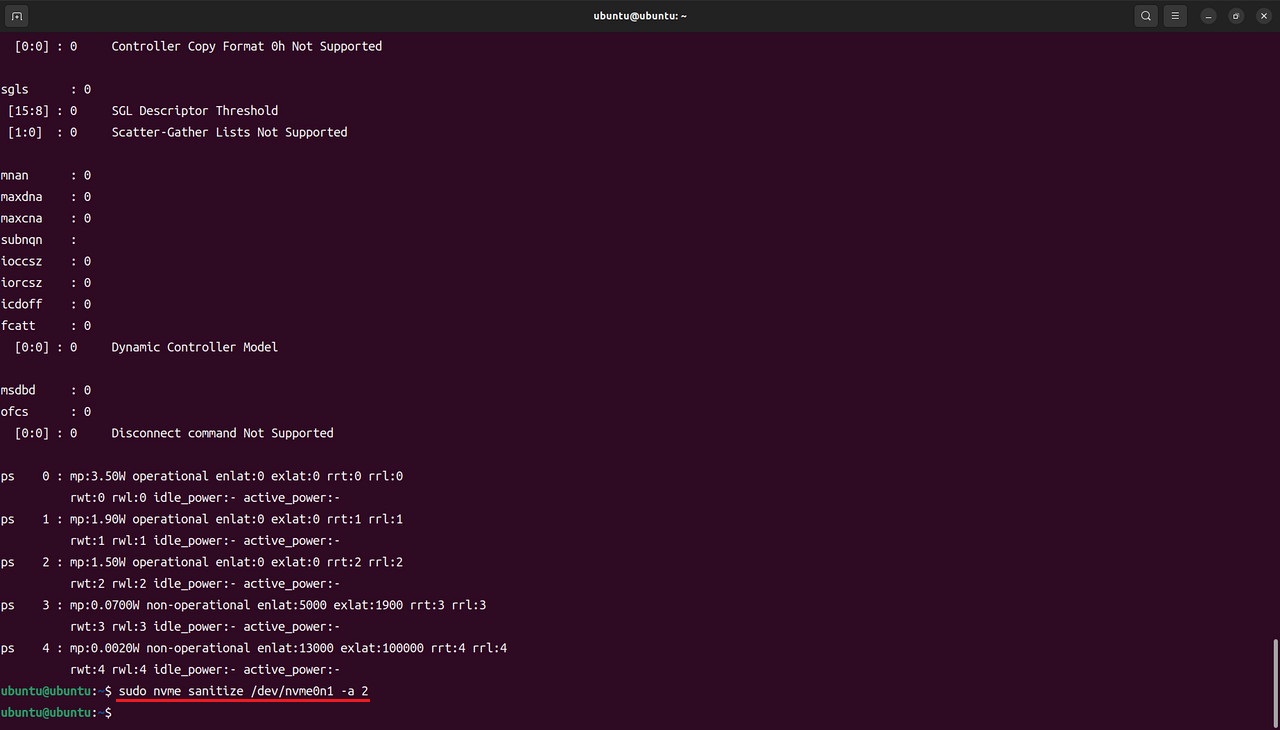
Task: Click the 'mp:1.90W operational' power state line
Action: click(x=202, y=519)
